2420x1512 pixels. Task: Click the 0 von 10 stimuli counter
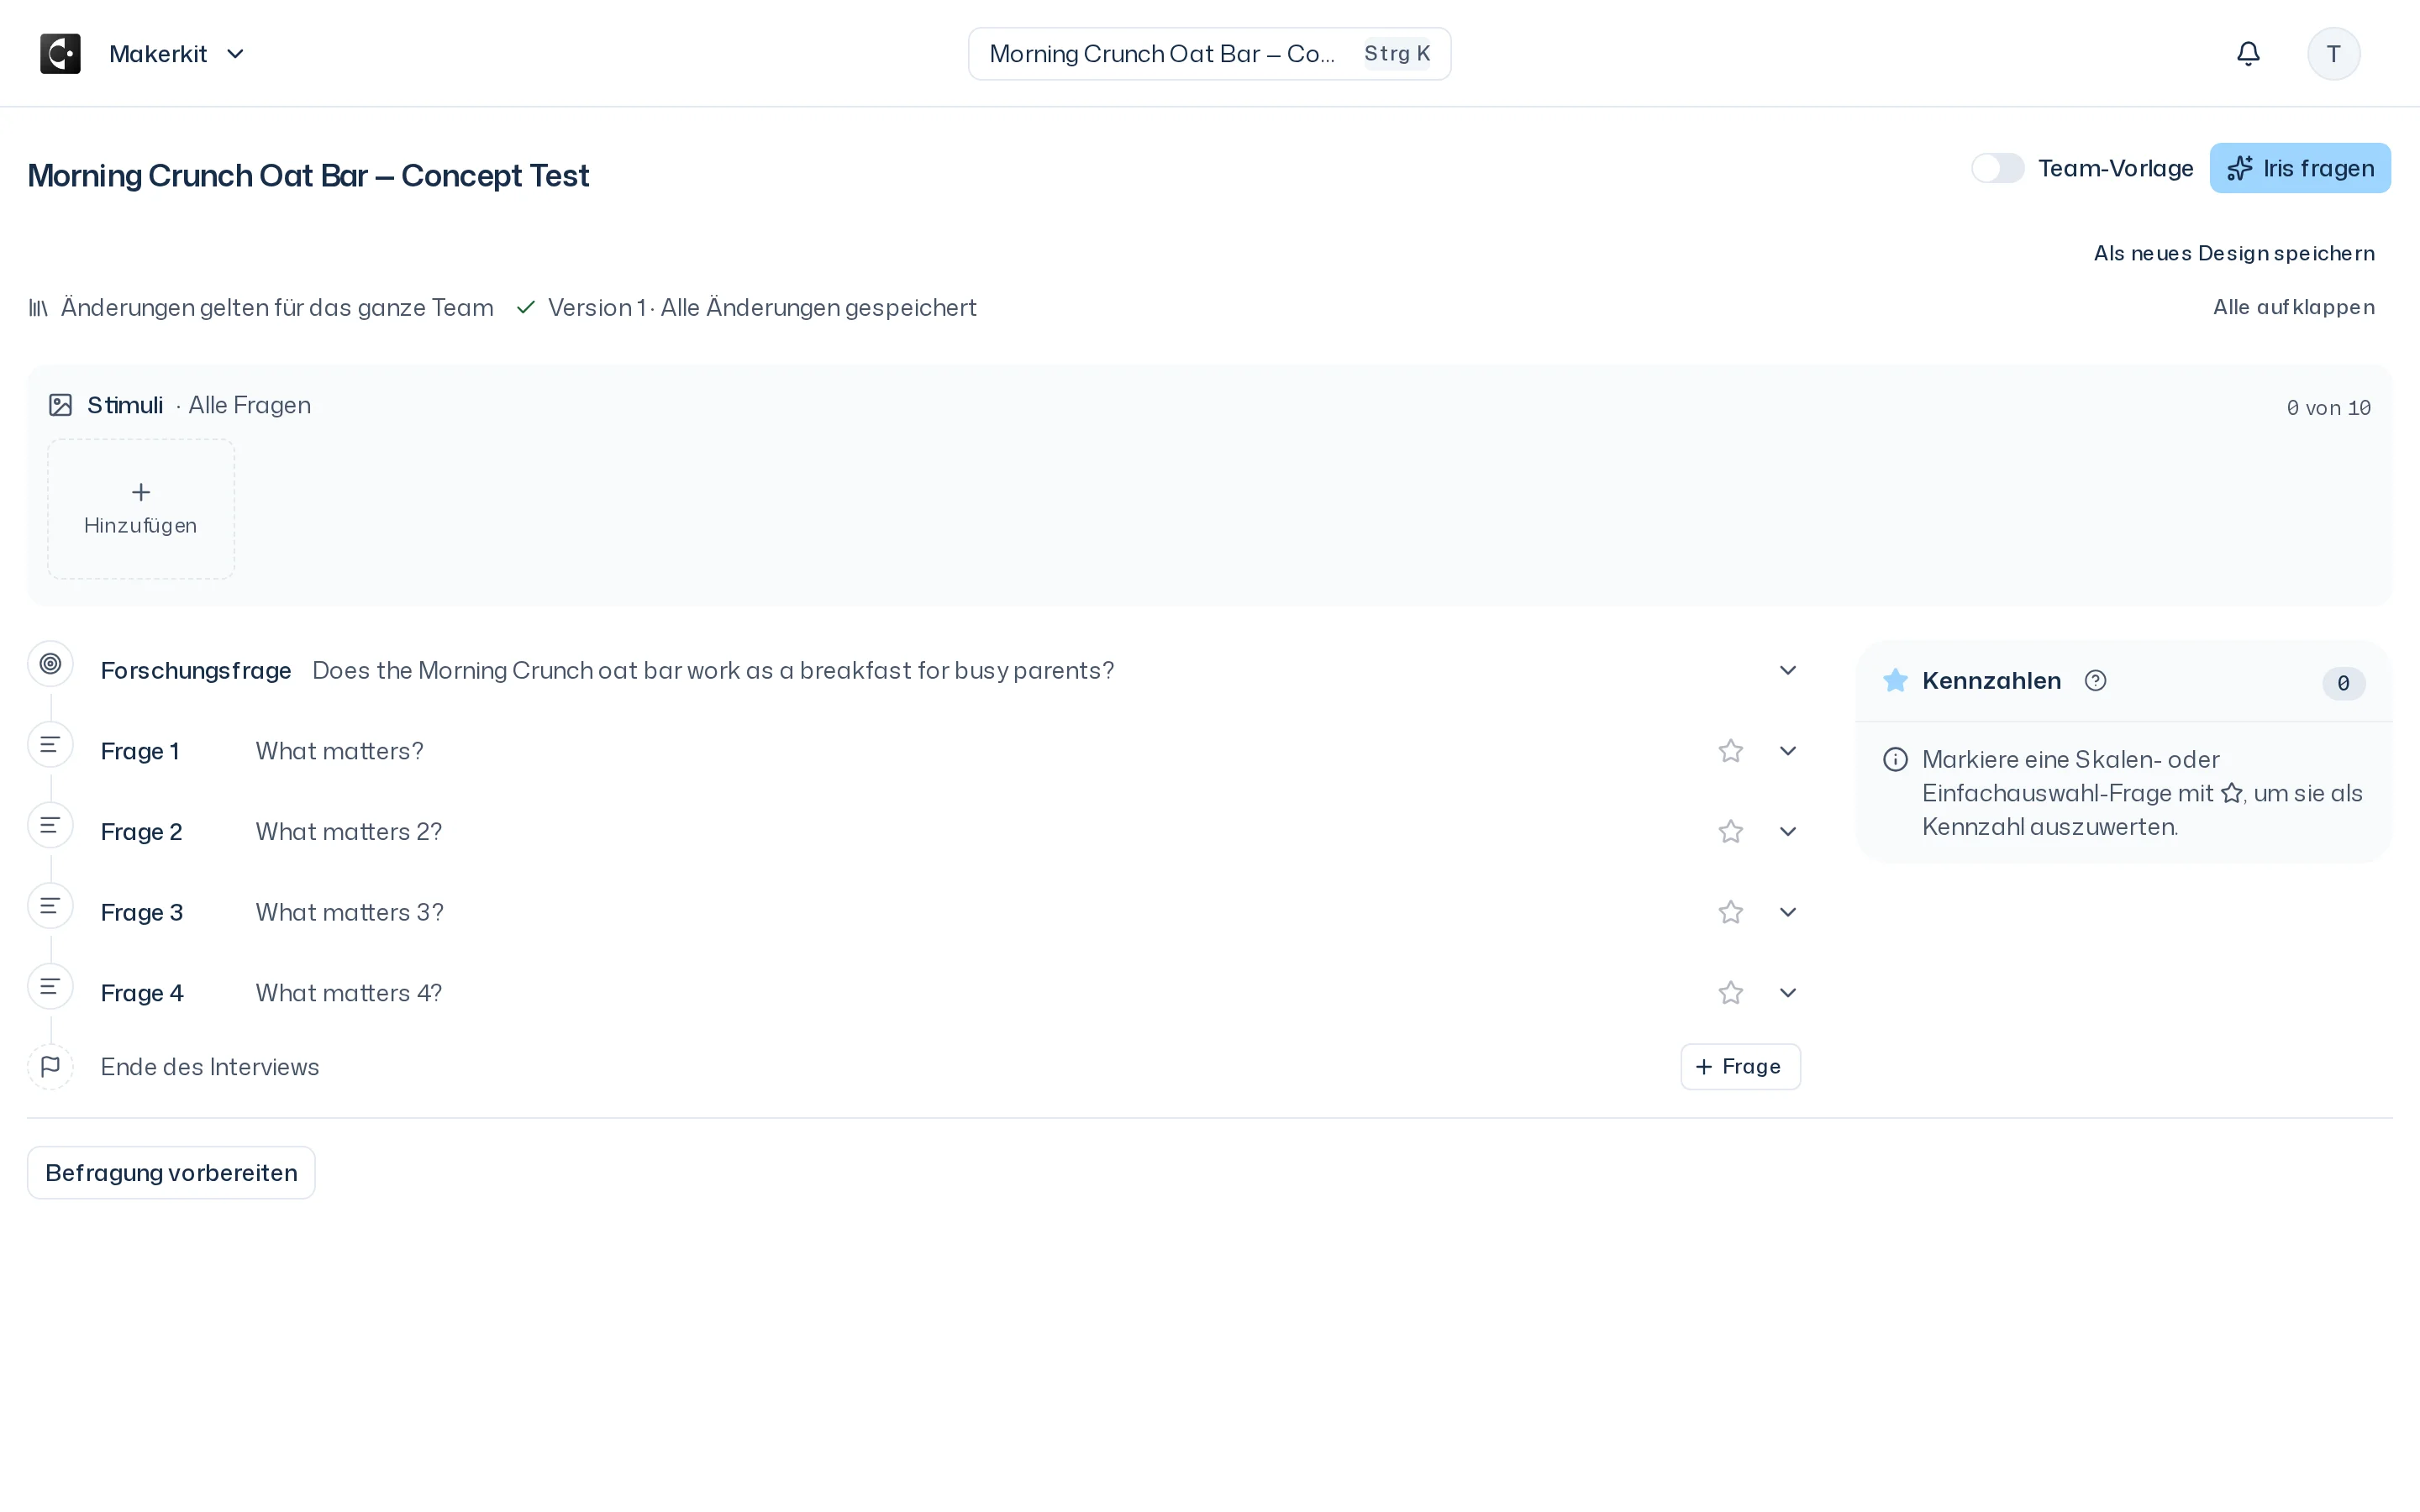pos(2328,408)
